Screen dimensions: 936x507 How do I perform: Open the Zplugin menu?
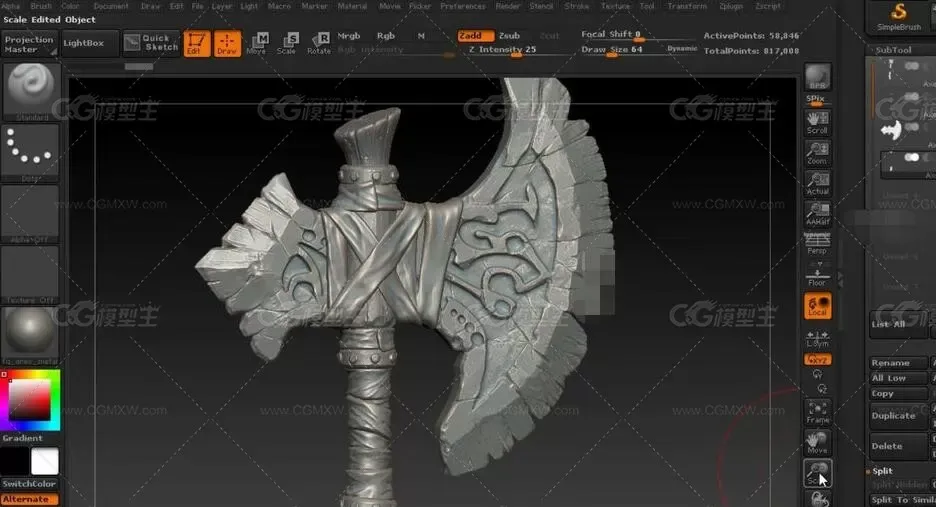(731, 6)
